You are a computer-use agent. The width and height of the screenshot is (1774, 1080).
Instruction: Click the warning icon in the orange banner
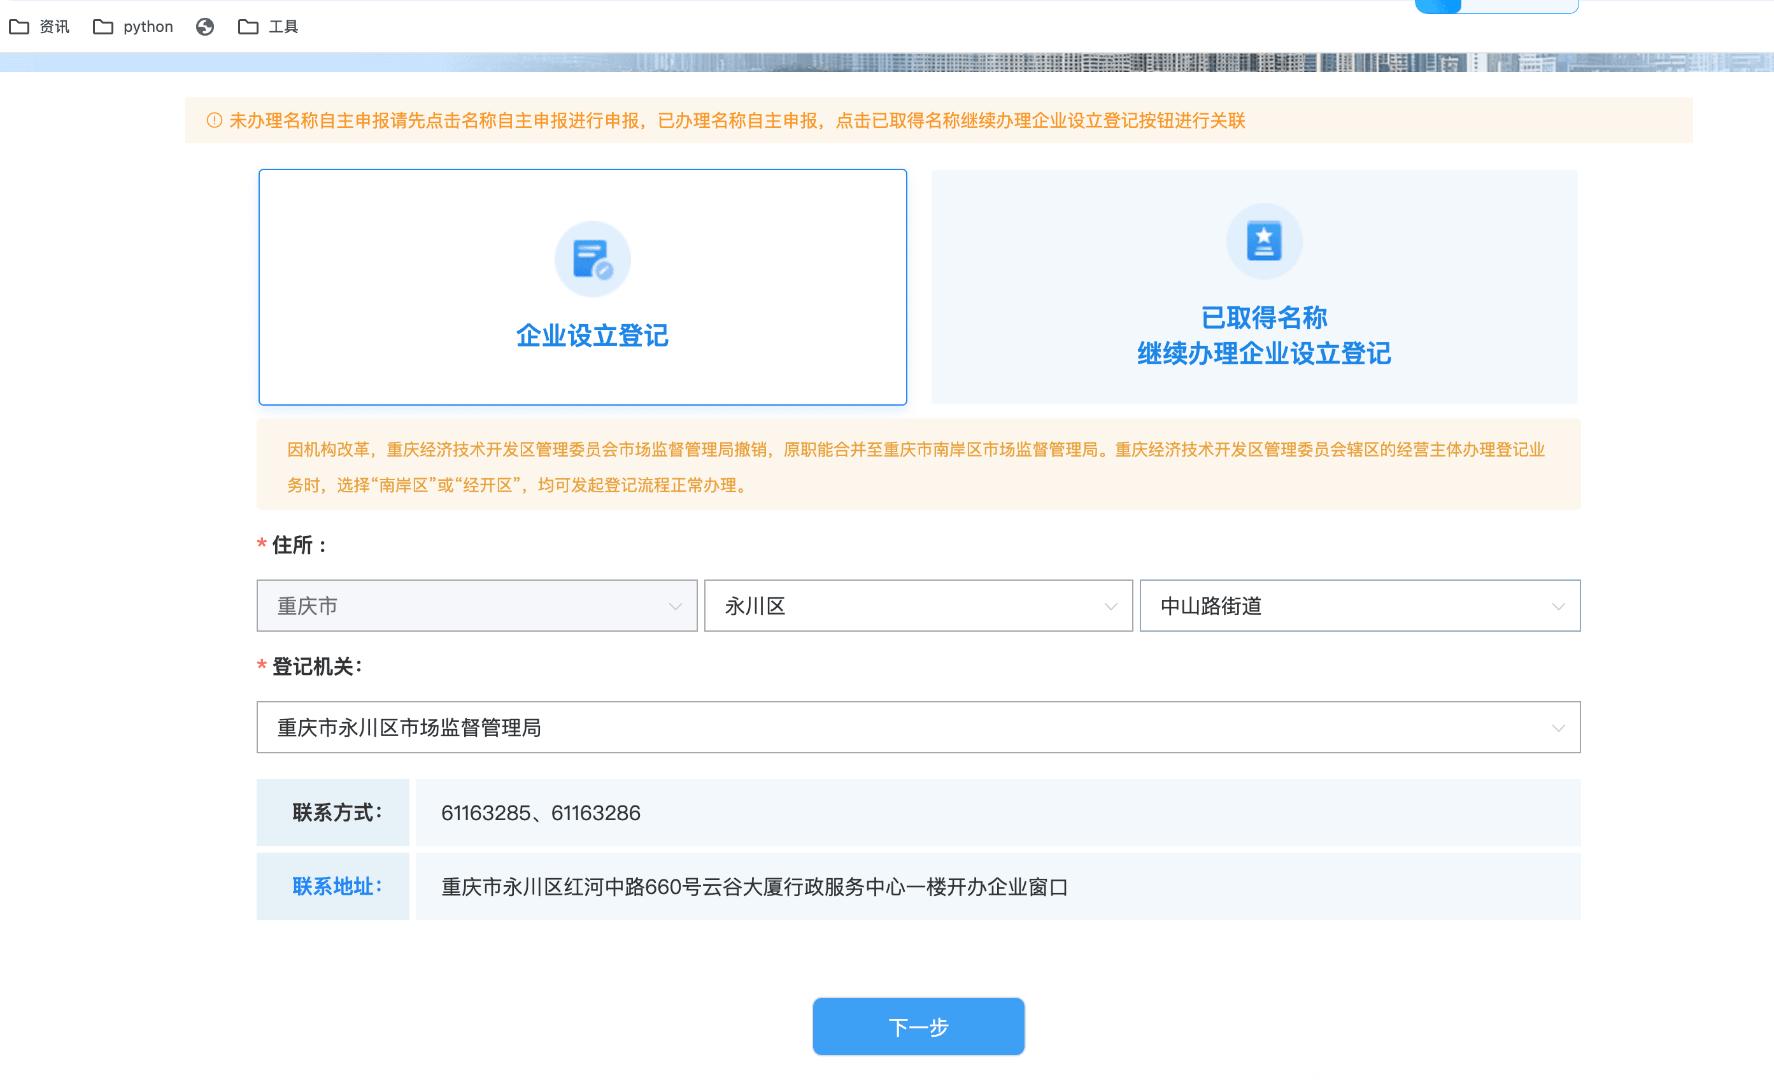click(x=214, y=121)
